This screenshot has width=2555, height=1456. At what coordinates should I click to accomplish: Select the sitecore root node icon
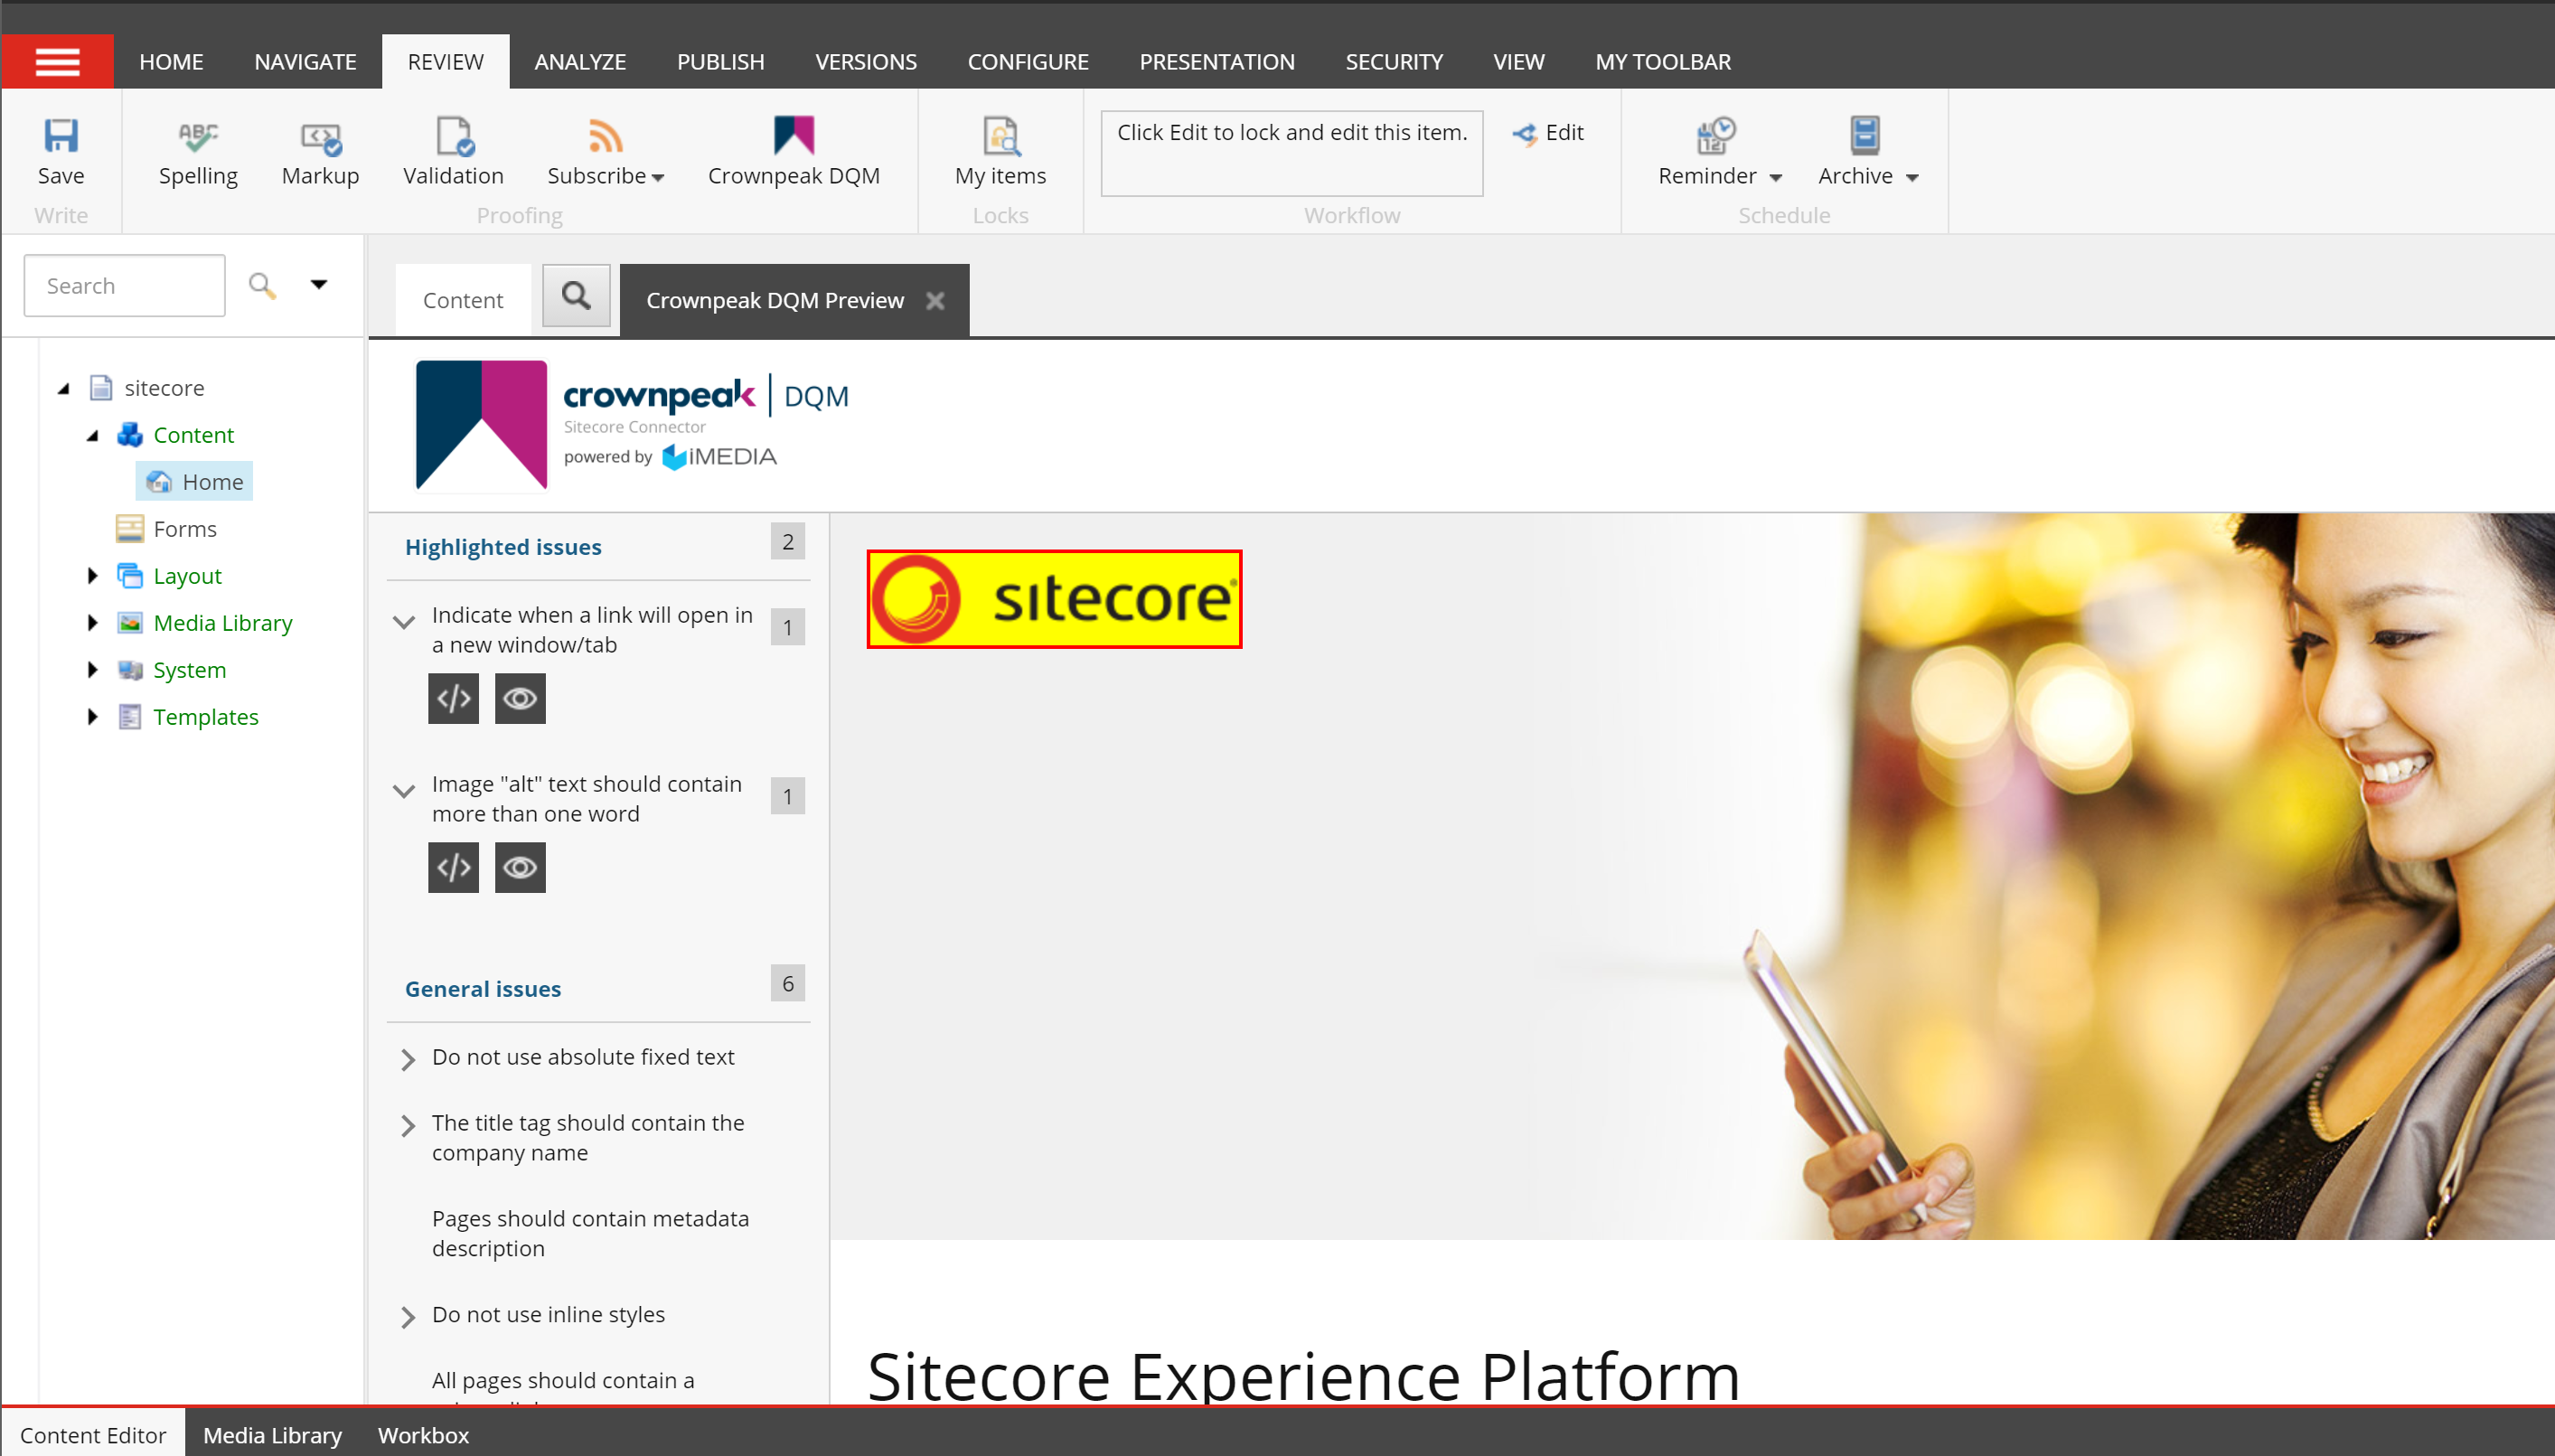[101, 387]
